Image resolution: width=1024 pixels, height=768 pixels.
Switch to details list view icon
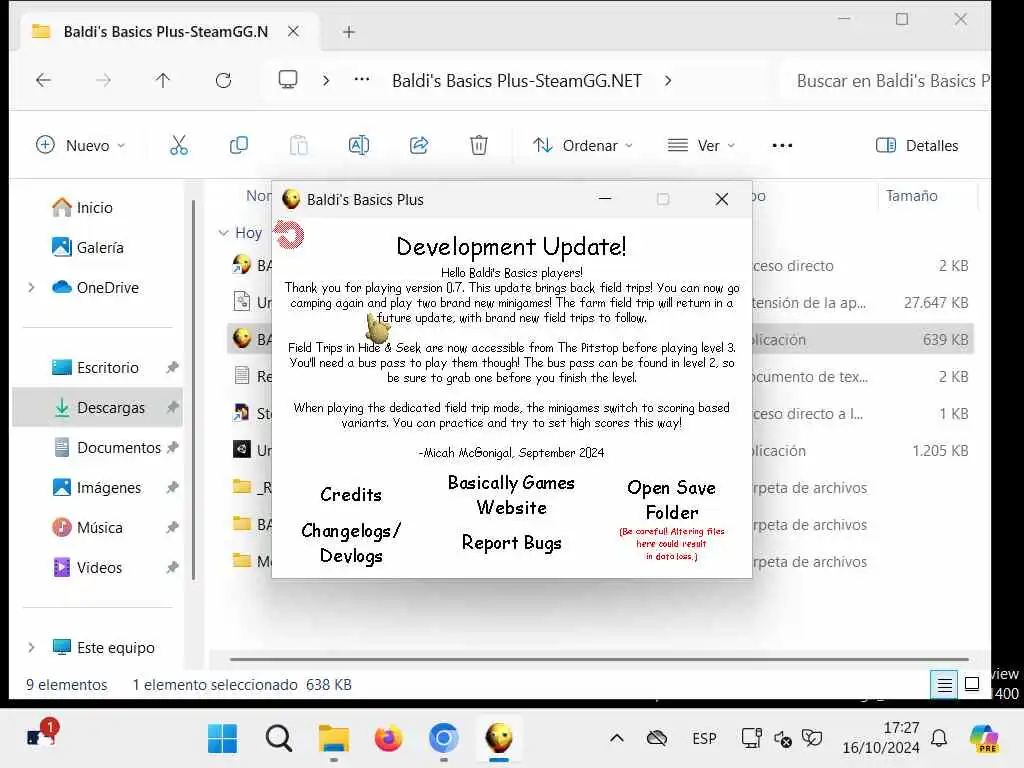pyautogui.click(x=944, y=684)
